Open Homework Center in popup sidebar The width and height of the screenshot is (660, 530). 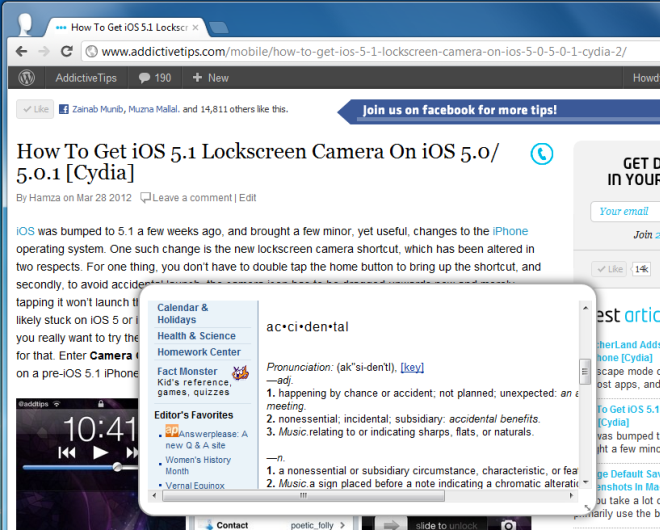coord(199,352)
